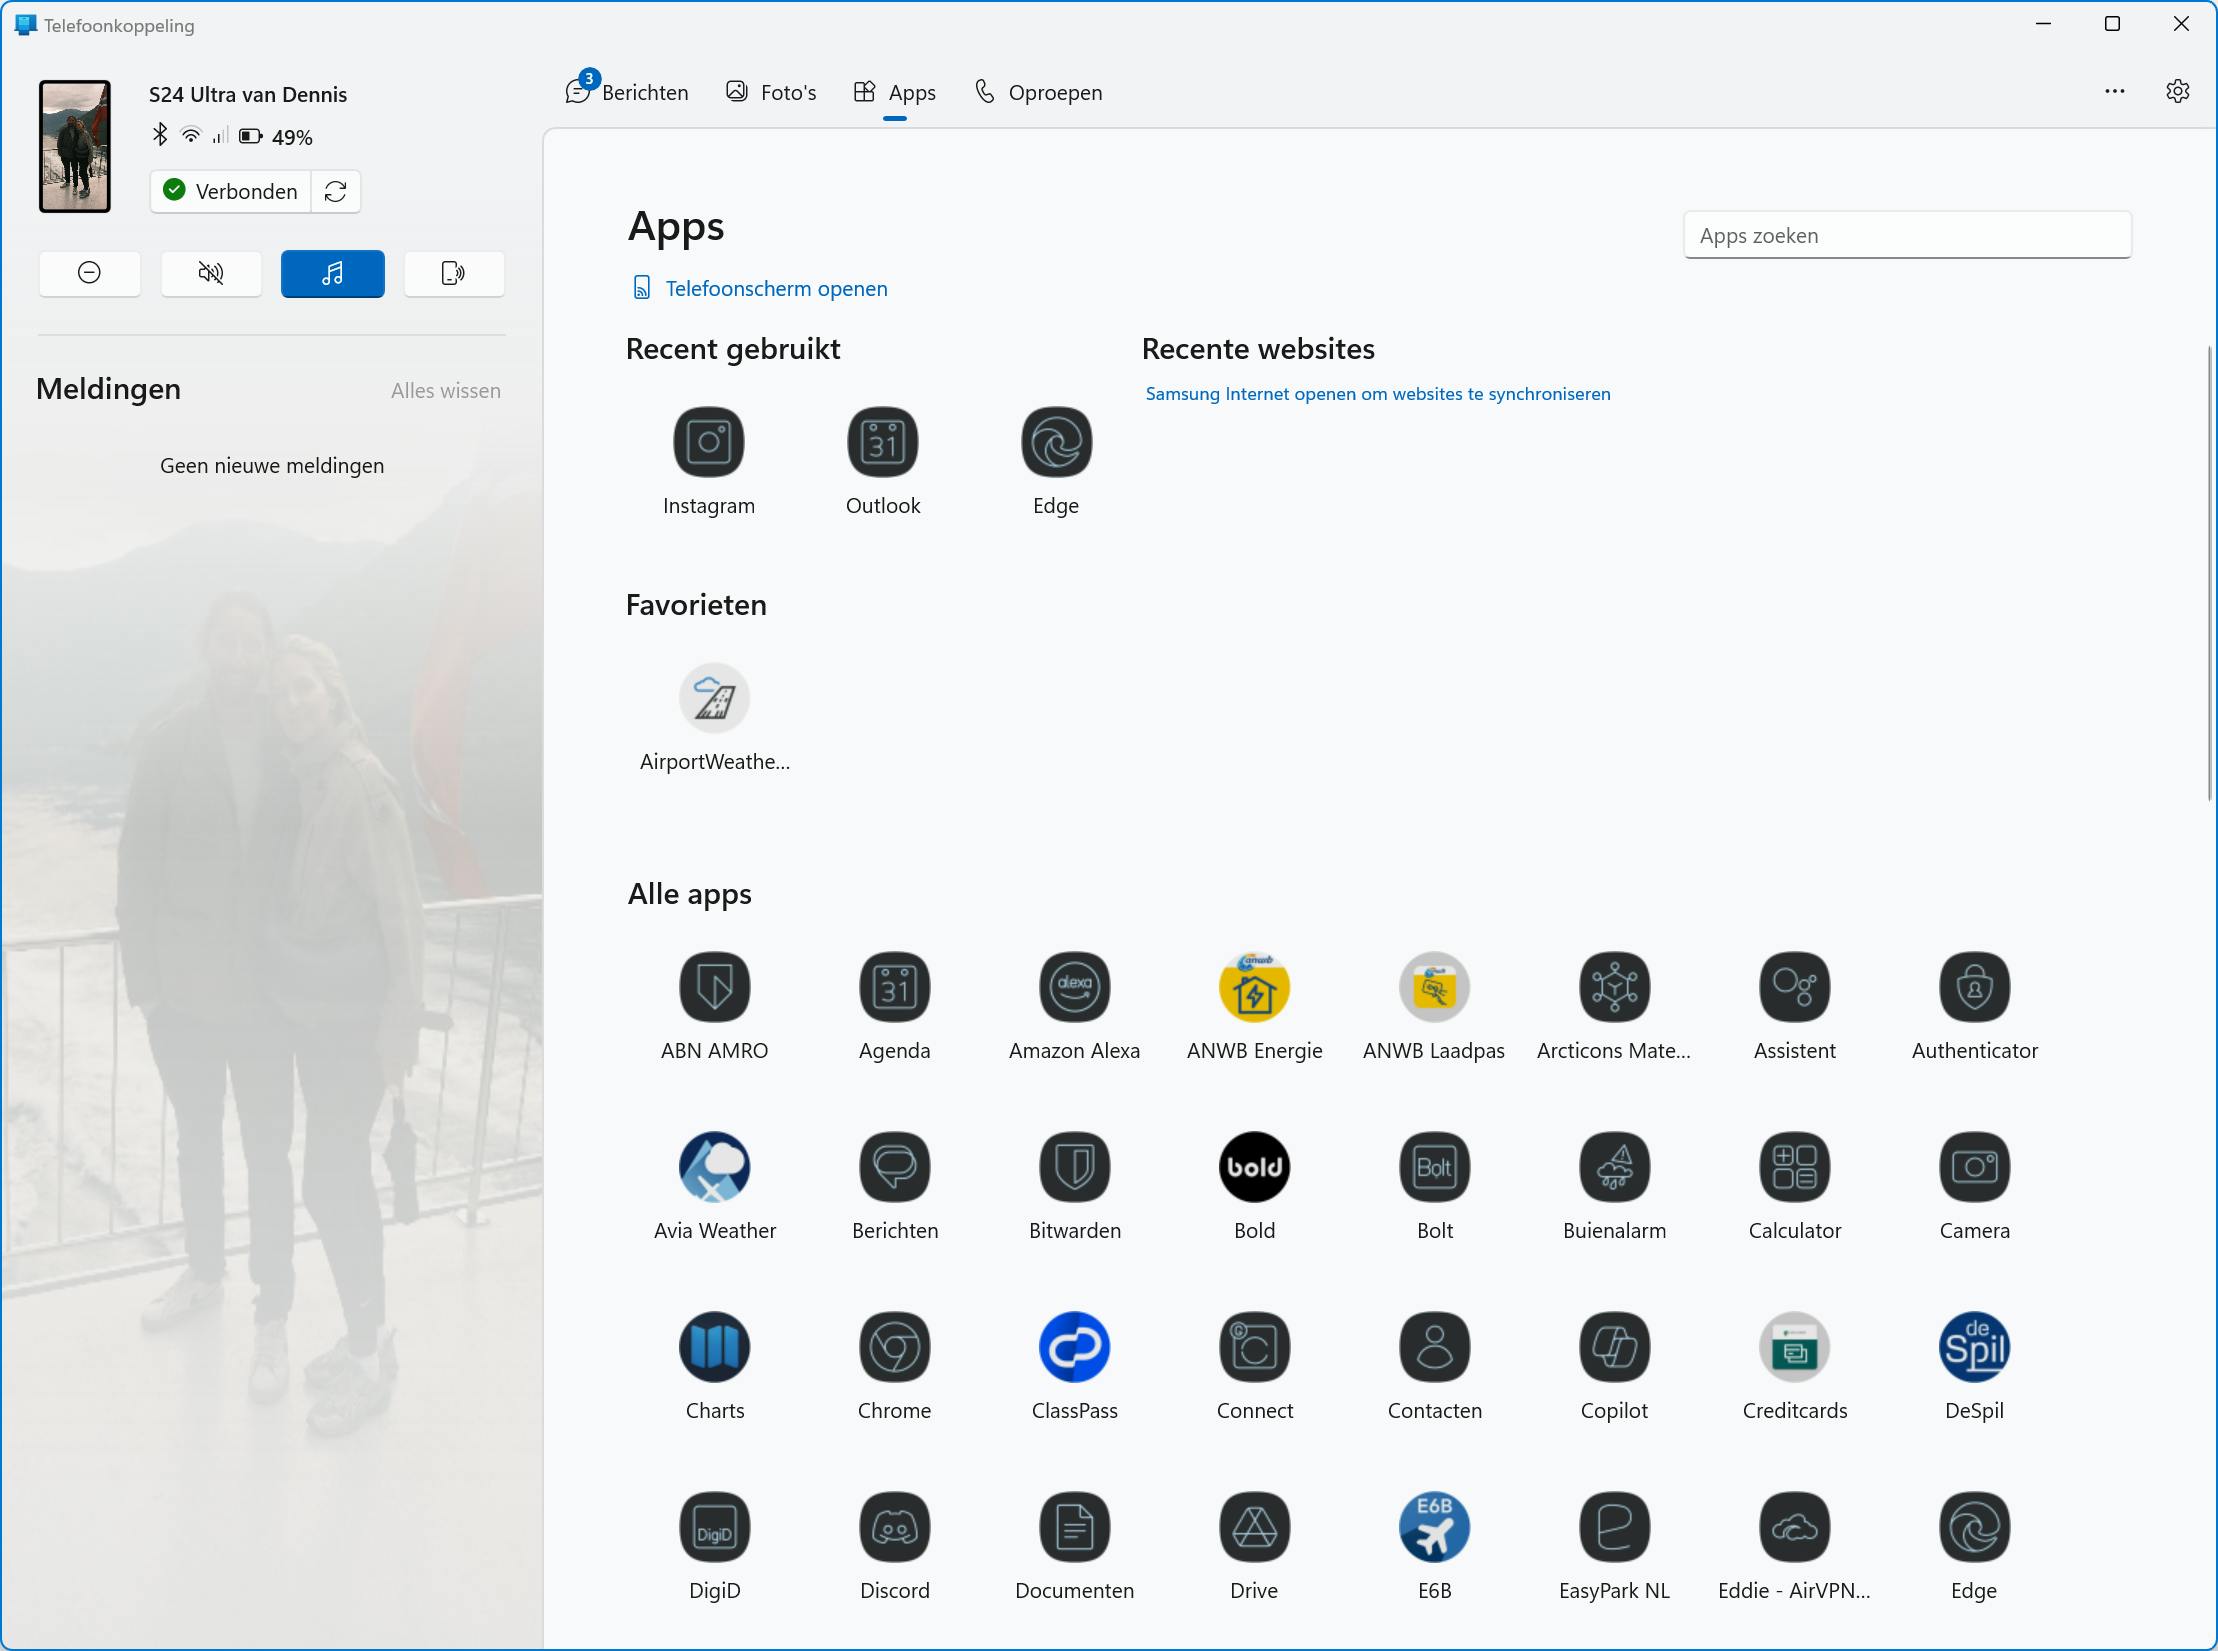Open Instagram from Recent gebruikt

click(x=708, y=442)
